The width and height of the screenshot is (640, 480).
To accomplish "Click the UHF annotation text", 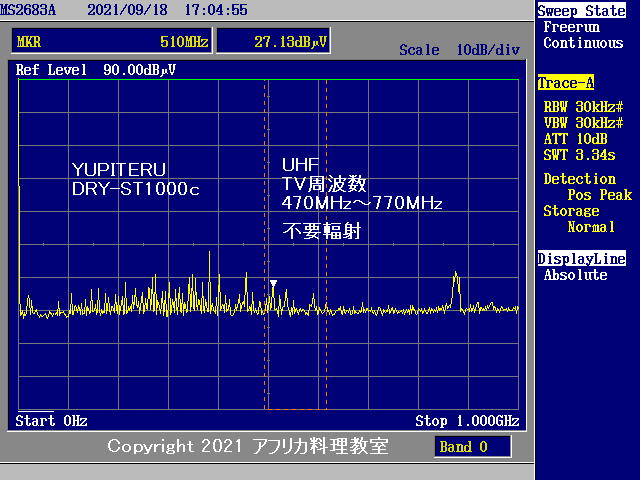I will [300, 165].
